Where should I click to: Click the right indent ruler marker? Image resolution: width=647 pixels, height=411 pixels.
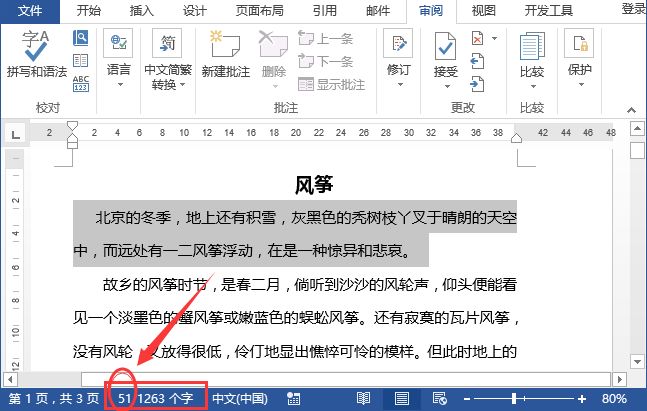point(516,138)
